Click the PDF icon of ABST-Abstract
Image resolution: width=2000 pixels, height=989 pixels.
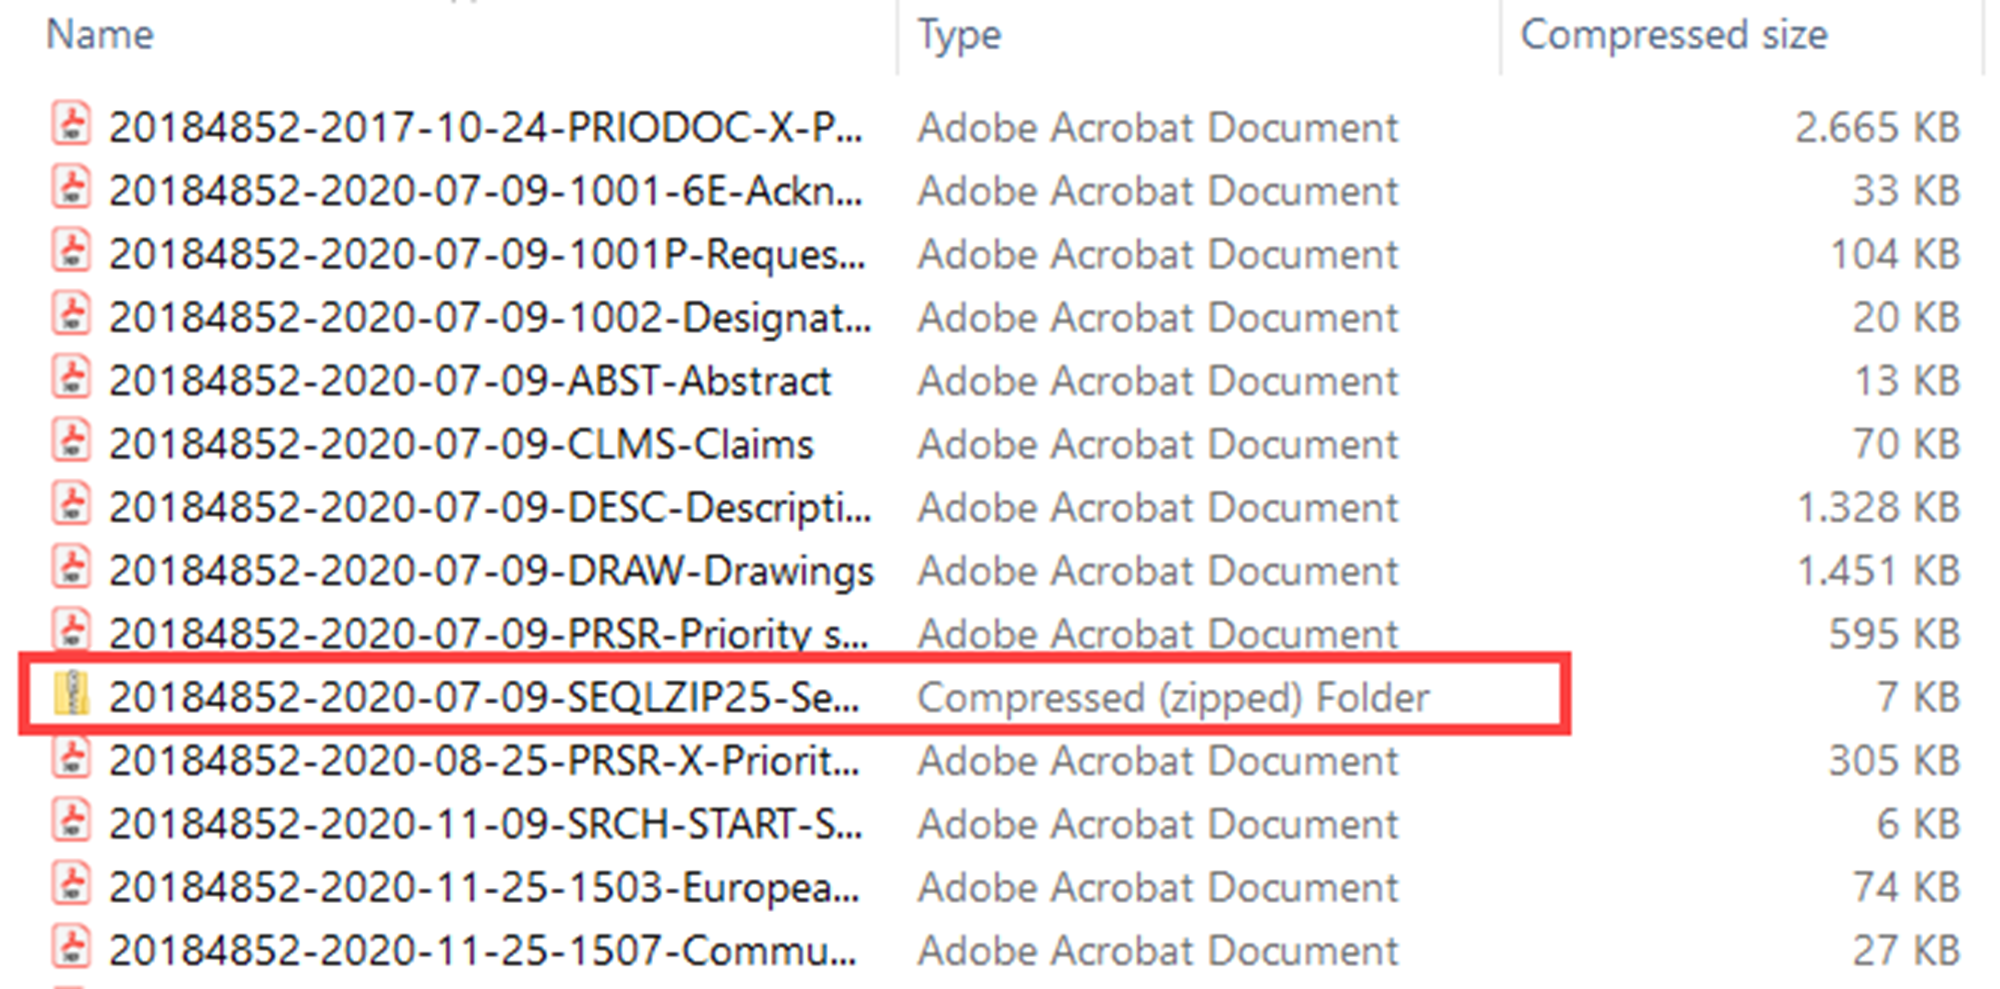[x=71, y=379]
